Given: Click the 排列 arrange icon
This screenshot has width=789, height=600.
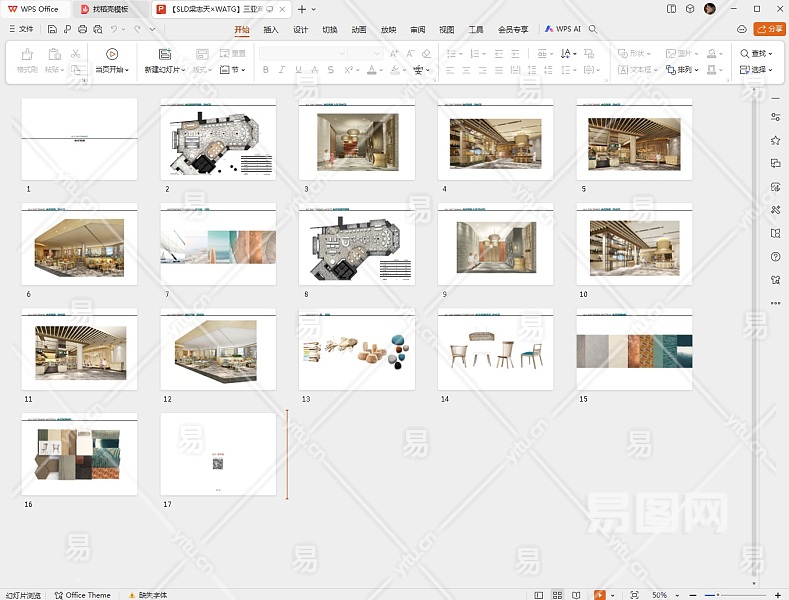Looking at the screenshot, I should [x=670, y=70].
